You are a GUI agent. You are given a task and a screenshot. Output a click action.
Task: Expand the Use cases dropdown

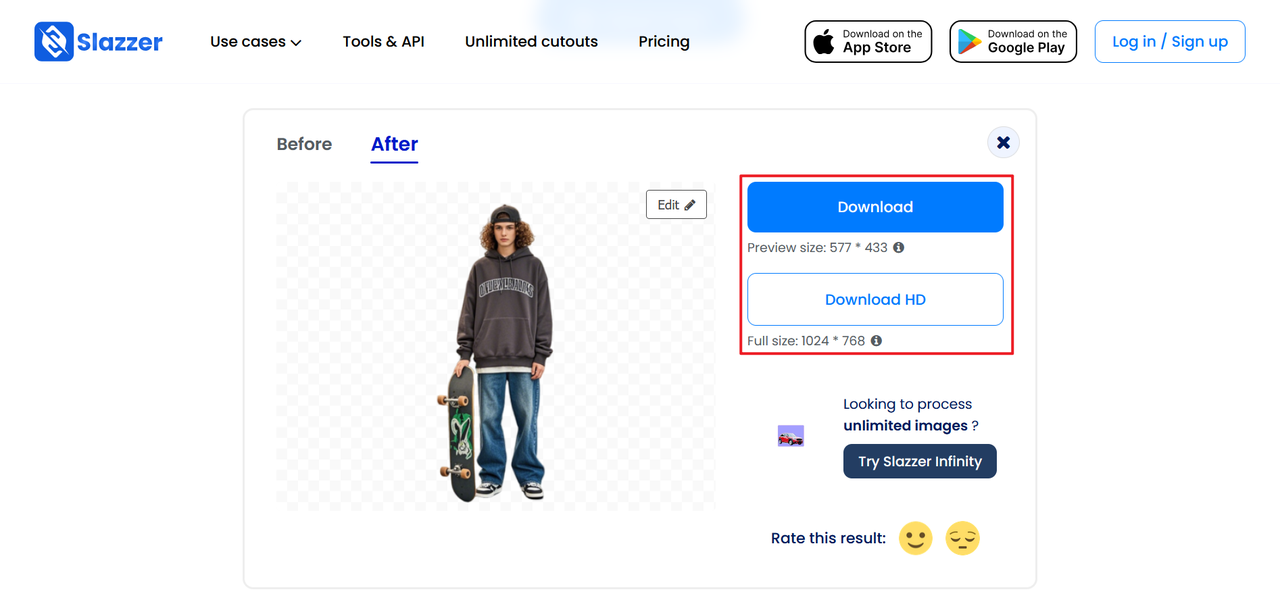255,42
